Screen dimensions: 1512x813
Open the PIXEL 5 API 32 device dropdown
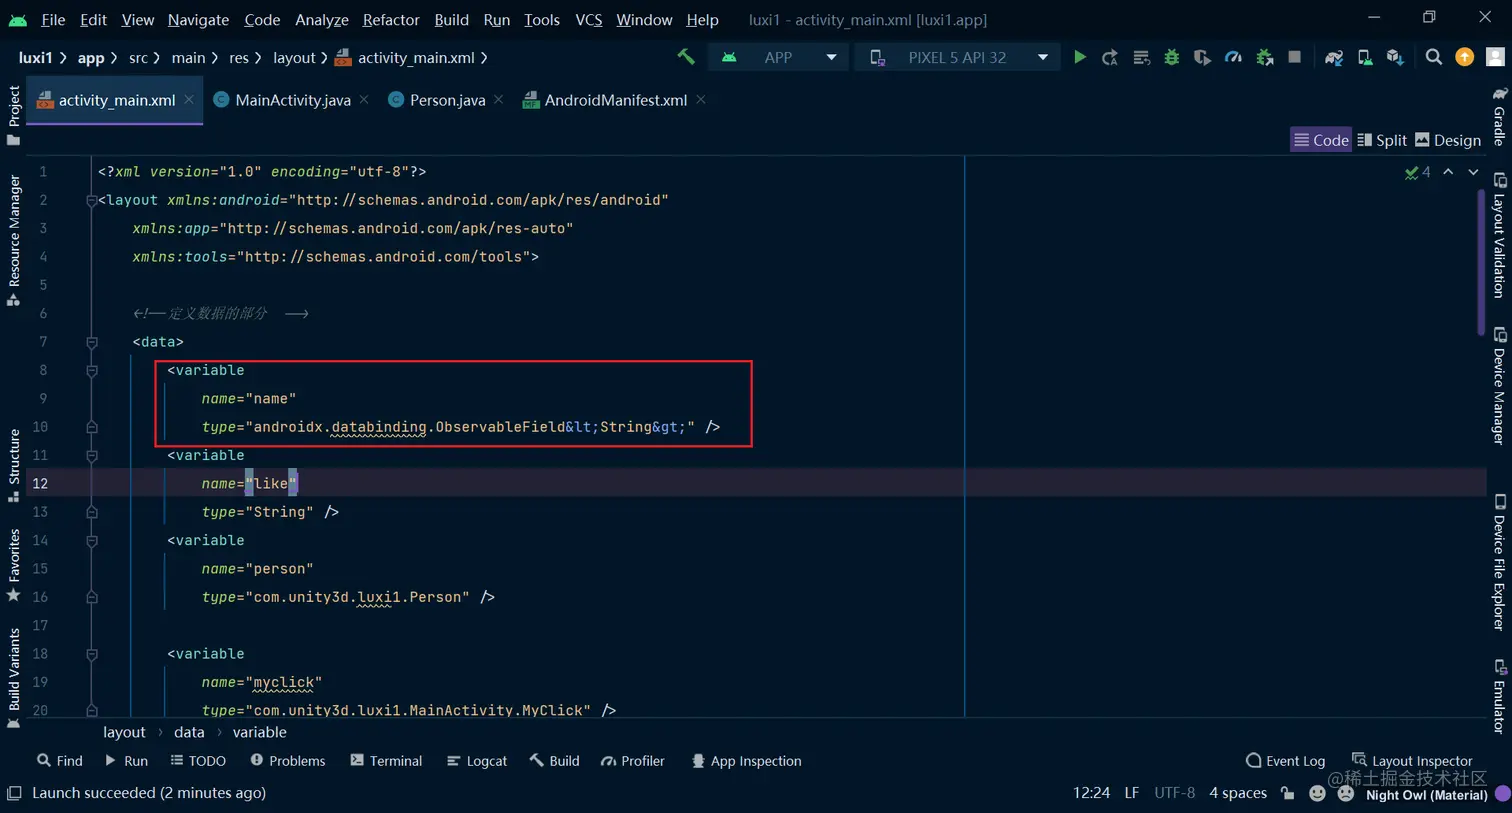point(957,57)
